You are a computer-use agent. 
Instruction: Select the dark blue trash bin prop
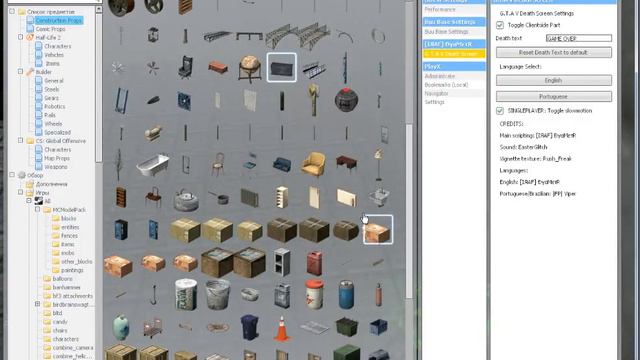(x=249, y=327)
